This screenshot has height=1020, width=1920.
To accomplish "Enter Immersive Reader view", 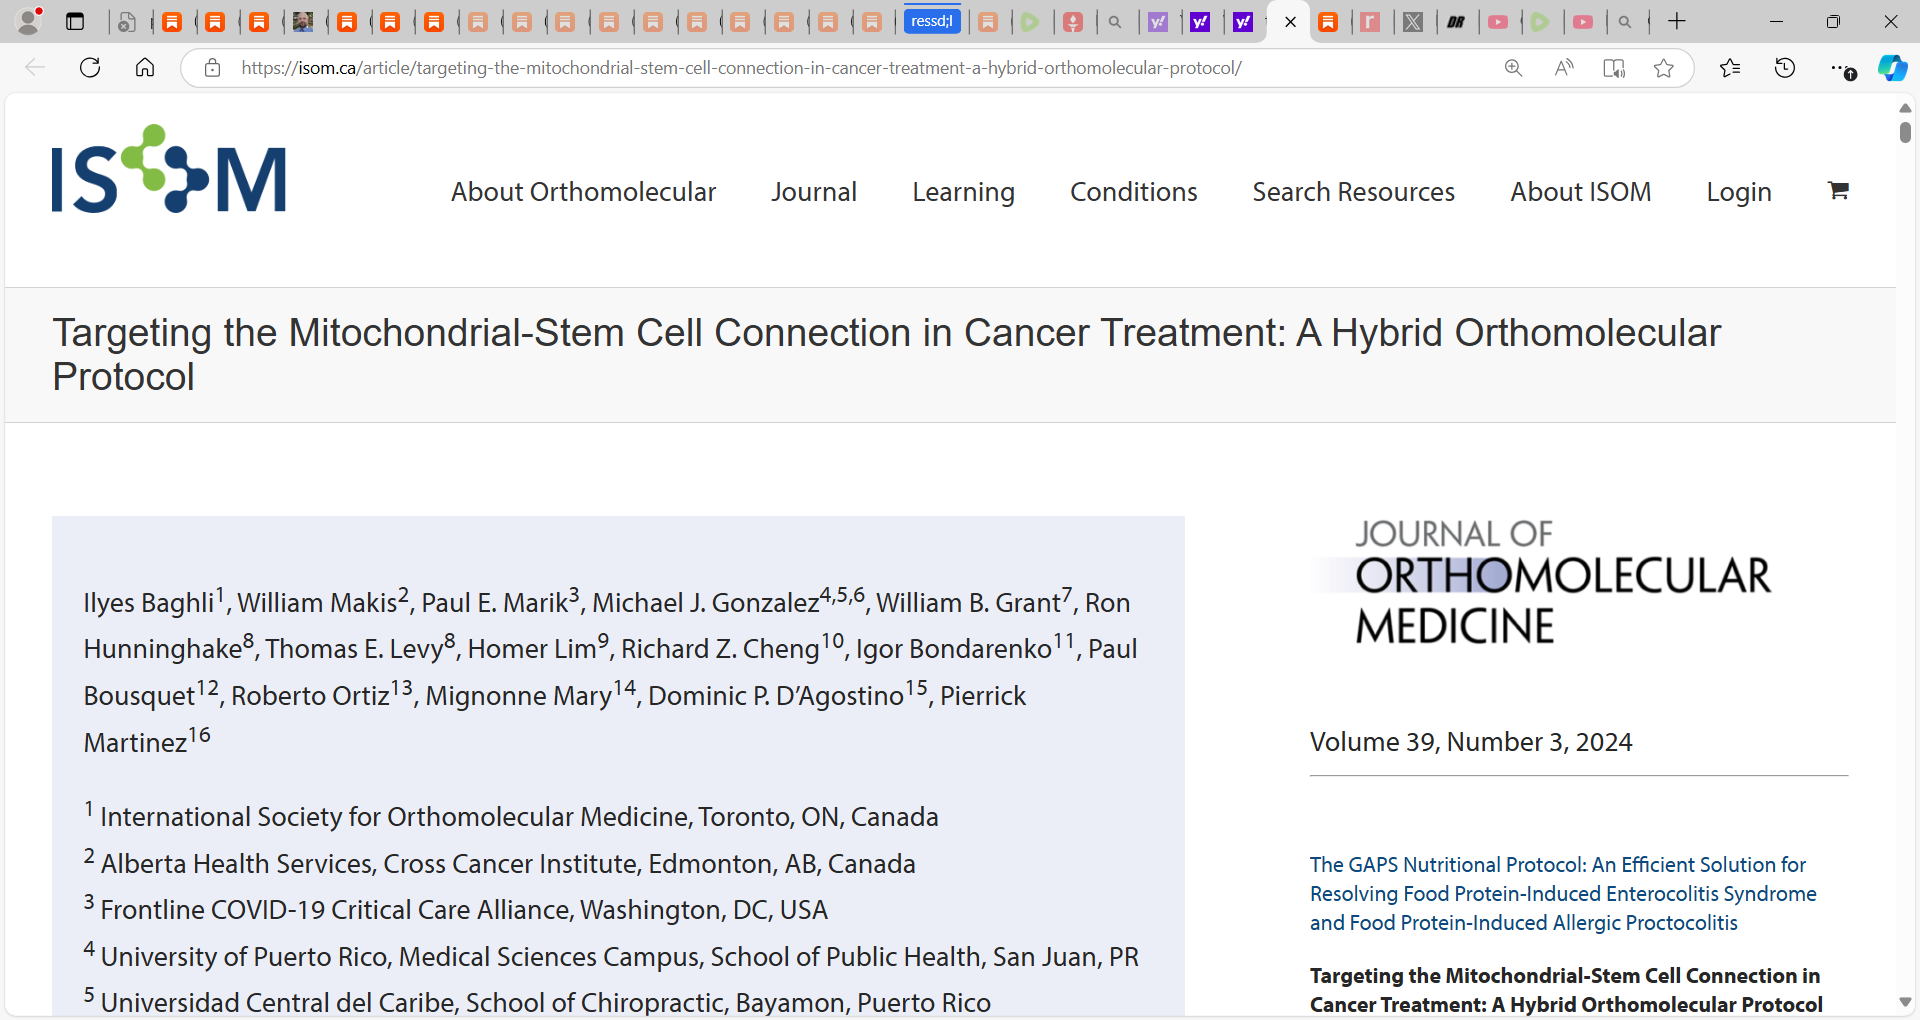I will 1613,68.
